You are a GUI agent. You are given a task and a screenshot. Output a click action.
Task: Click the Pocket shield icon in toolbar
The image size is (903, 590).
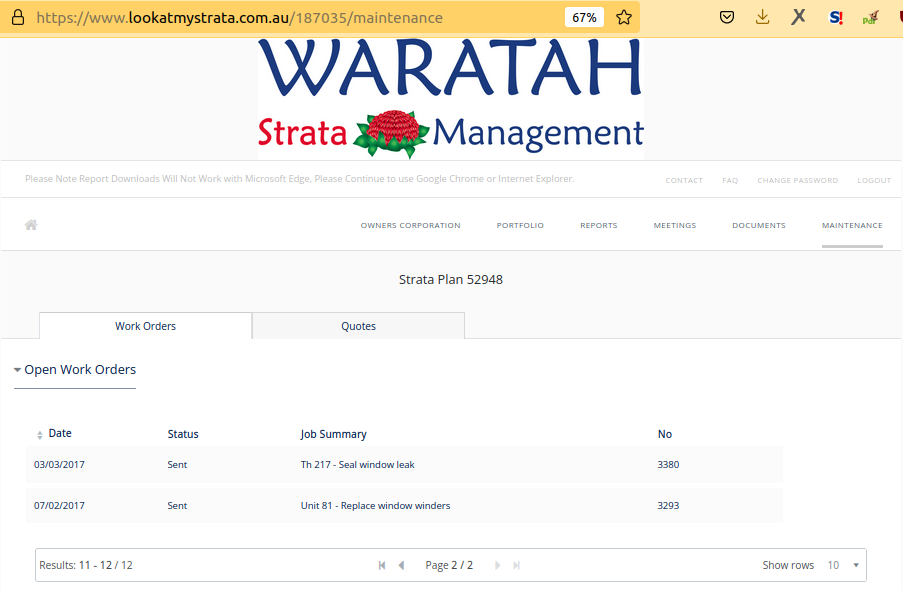728,17
